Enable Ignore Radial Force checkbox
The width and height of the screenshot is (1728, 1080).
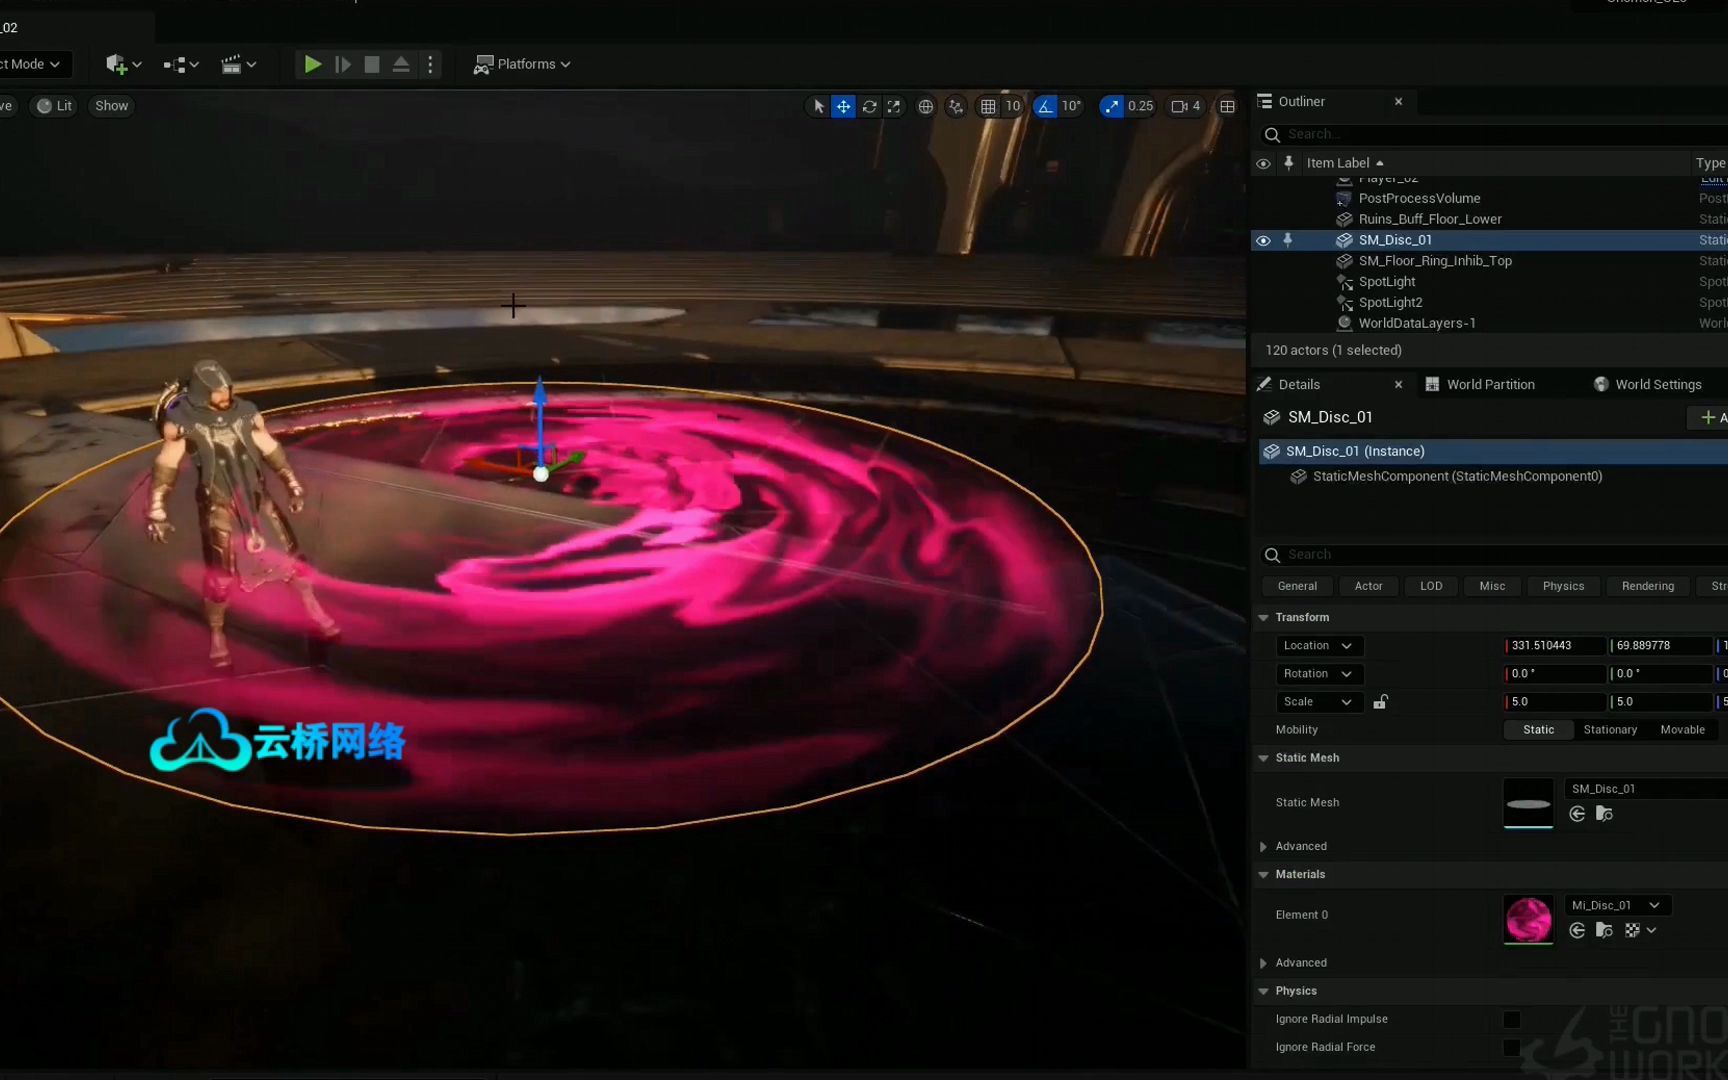point(1511,1048)
